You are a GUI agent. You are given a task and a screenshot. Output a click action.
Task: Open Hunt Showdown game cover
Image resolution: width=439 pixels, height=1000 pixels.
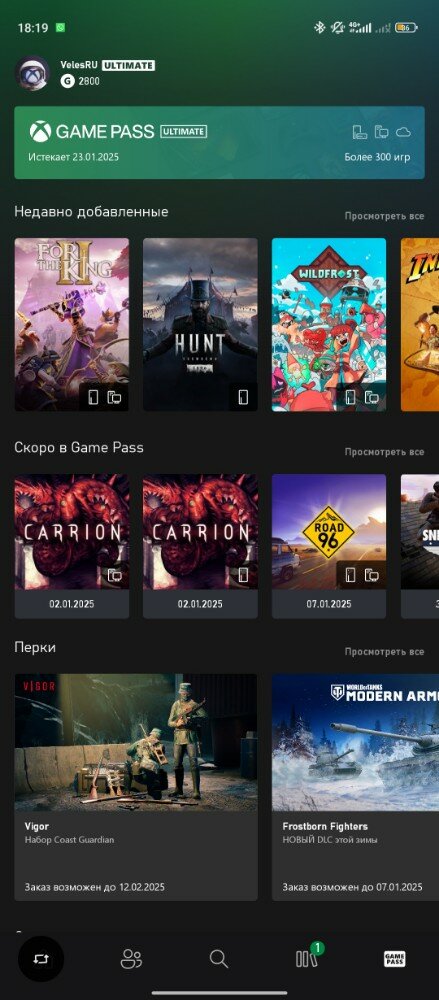[x=200, y=325]
